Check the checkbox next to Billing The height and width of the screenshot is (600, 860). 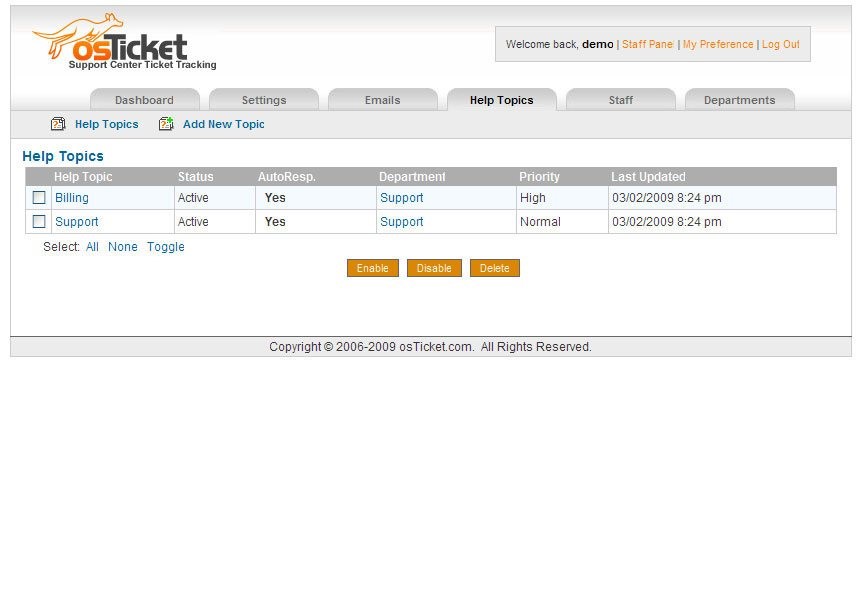(x=39, y=197)
